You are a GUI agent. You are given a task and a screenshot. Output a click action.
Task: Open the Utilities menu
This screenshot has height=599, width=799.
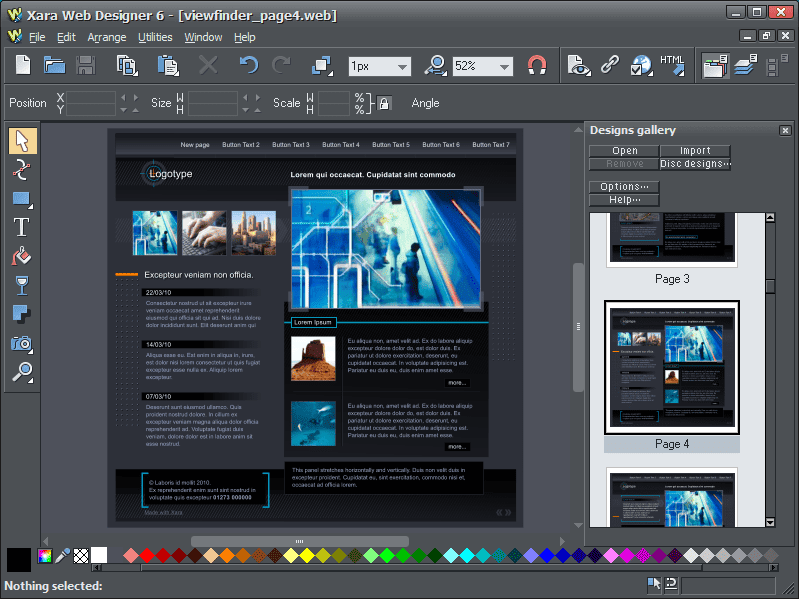[x=155, y=37]
